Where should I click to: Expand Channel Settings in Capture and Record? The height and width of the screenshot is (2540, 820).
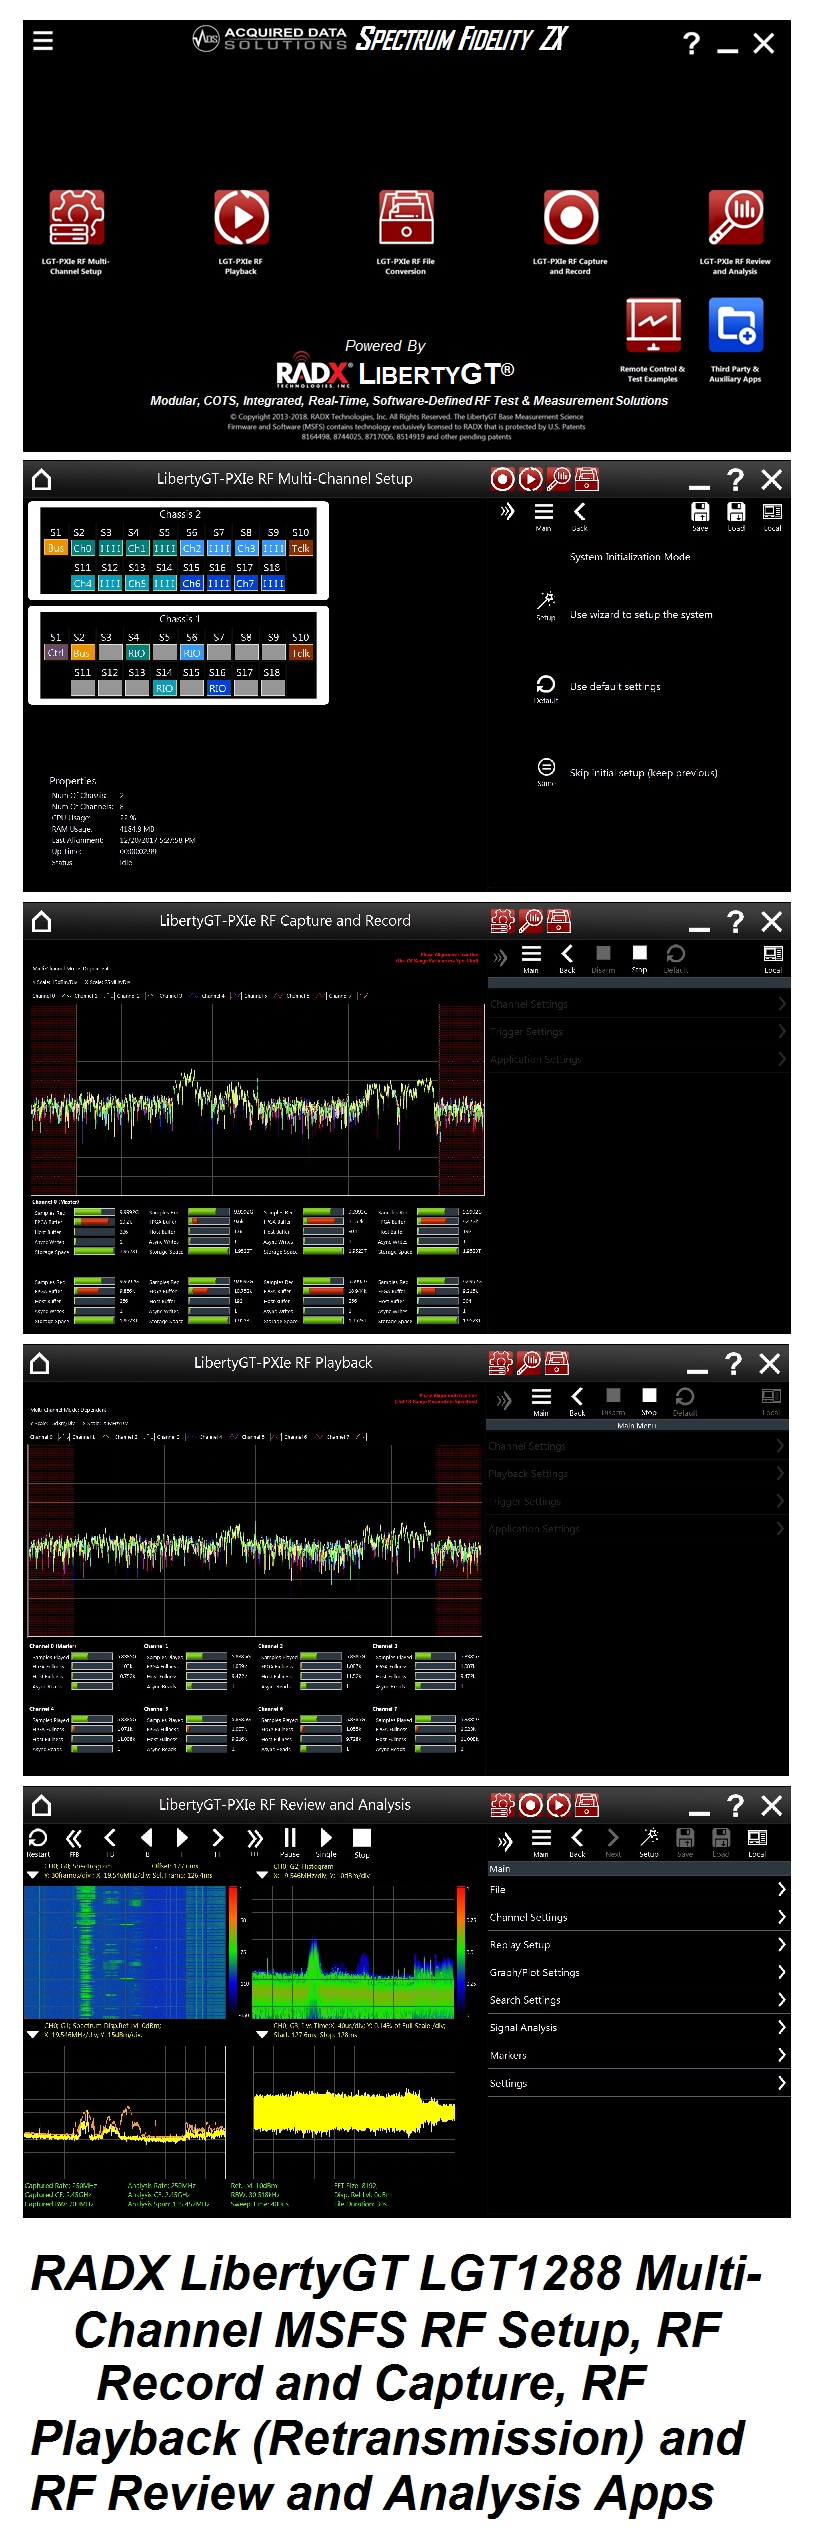tap(638, 1004)
